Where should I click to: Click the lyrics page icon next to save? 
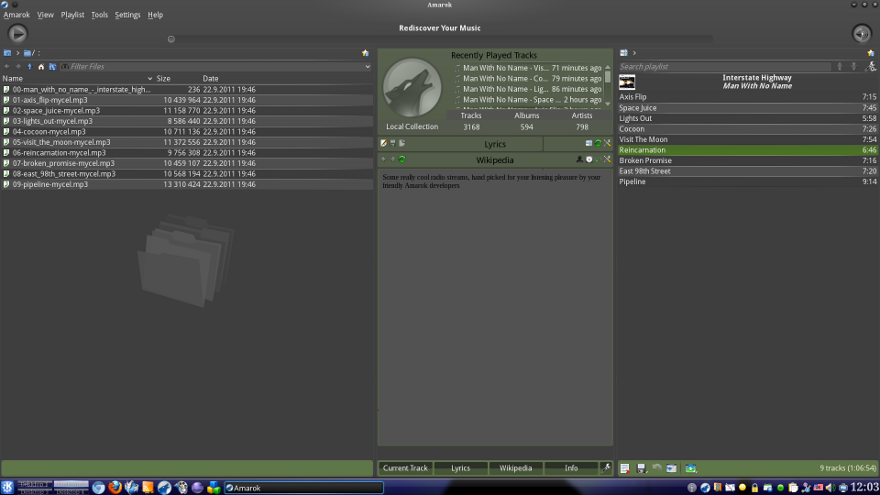tap(402, 144)
